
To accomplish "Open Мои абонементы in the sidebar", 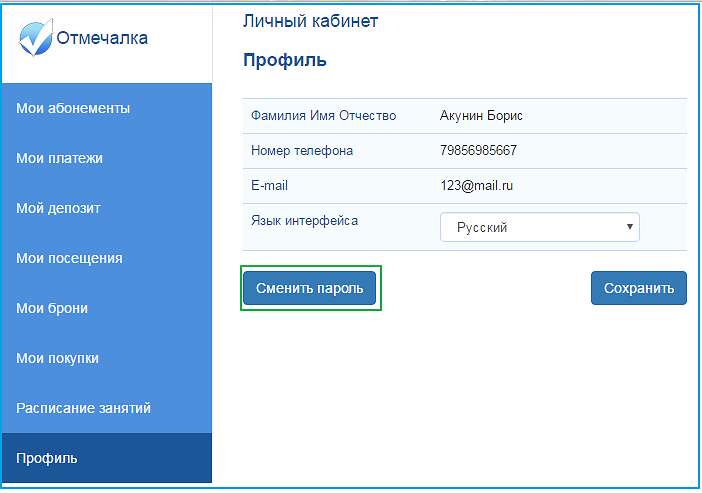I will tap(107, 108).
